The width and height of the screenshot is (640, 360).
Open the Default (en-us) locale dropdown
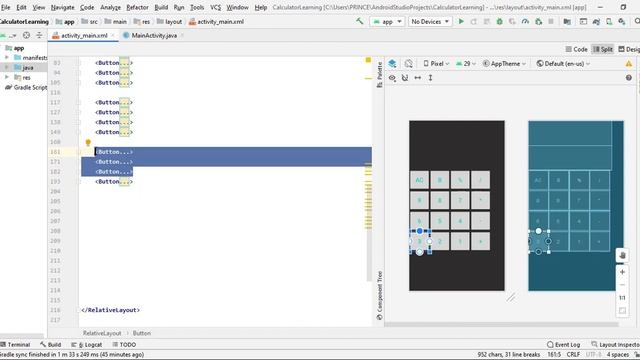(563, 64)
